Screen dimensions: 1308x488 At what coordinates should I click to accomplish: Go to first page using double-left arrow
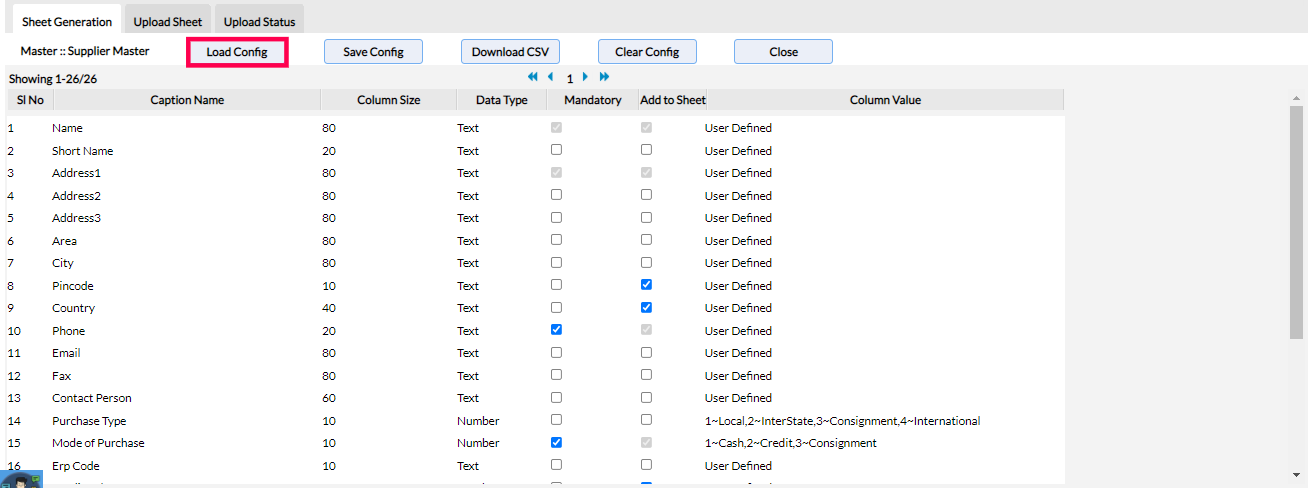[x=533, y=77]
